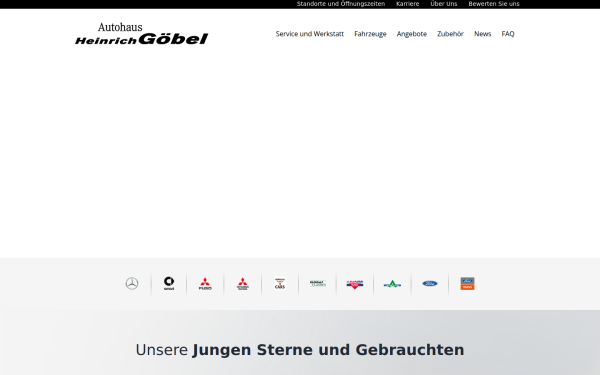This screenshot has width=600, height=375.
Task: Click the Mercedes-Benz star logo
Action: (x=132, y=284)
